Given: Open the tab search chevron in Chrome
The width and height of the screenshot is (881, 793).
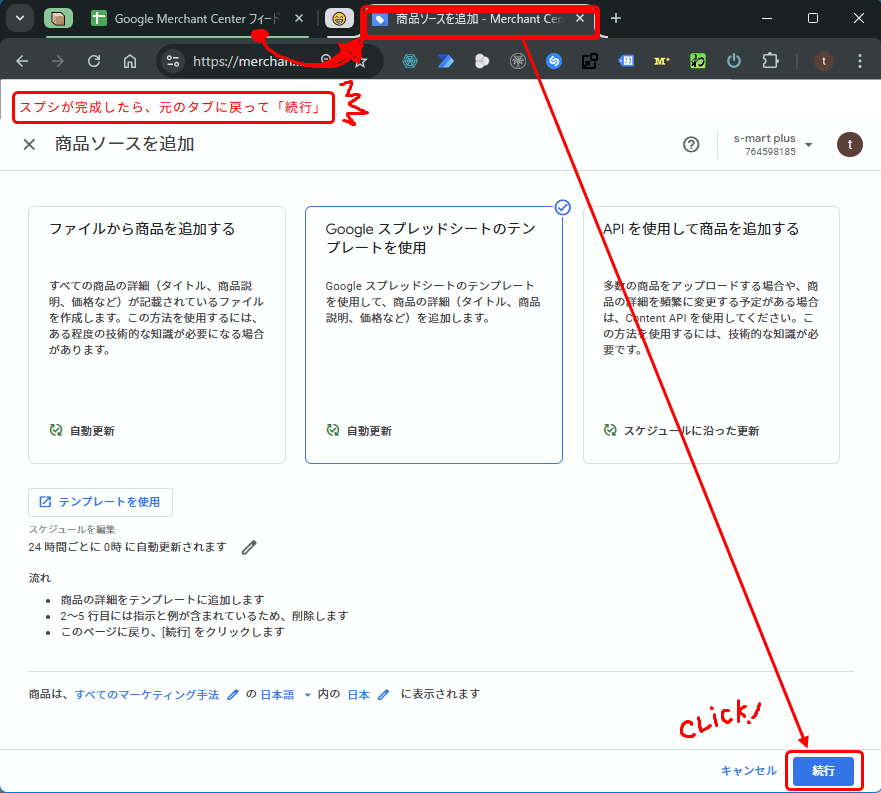Looking at the screenshot, I should click(19, 18).
